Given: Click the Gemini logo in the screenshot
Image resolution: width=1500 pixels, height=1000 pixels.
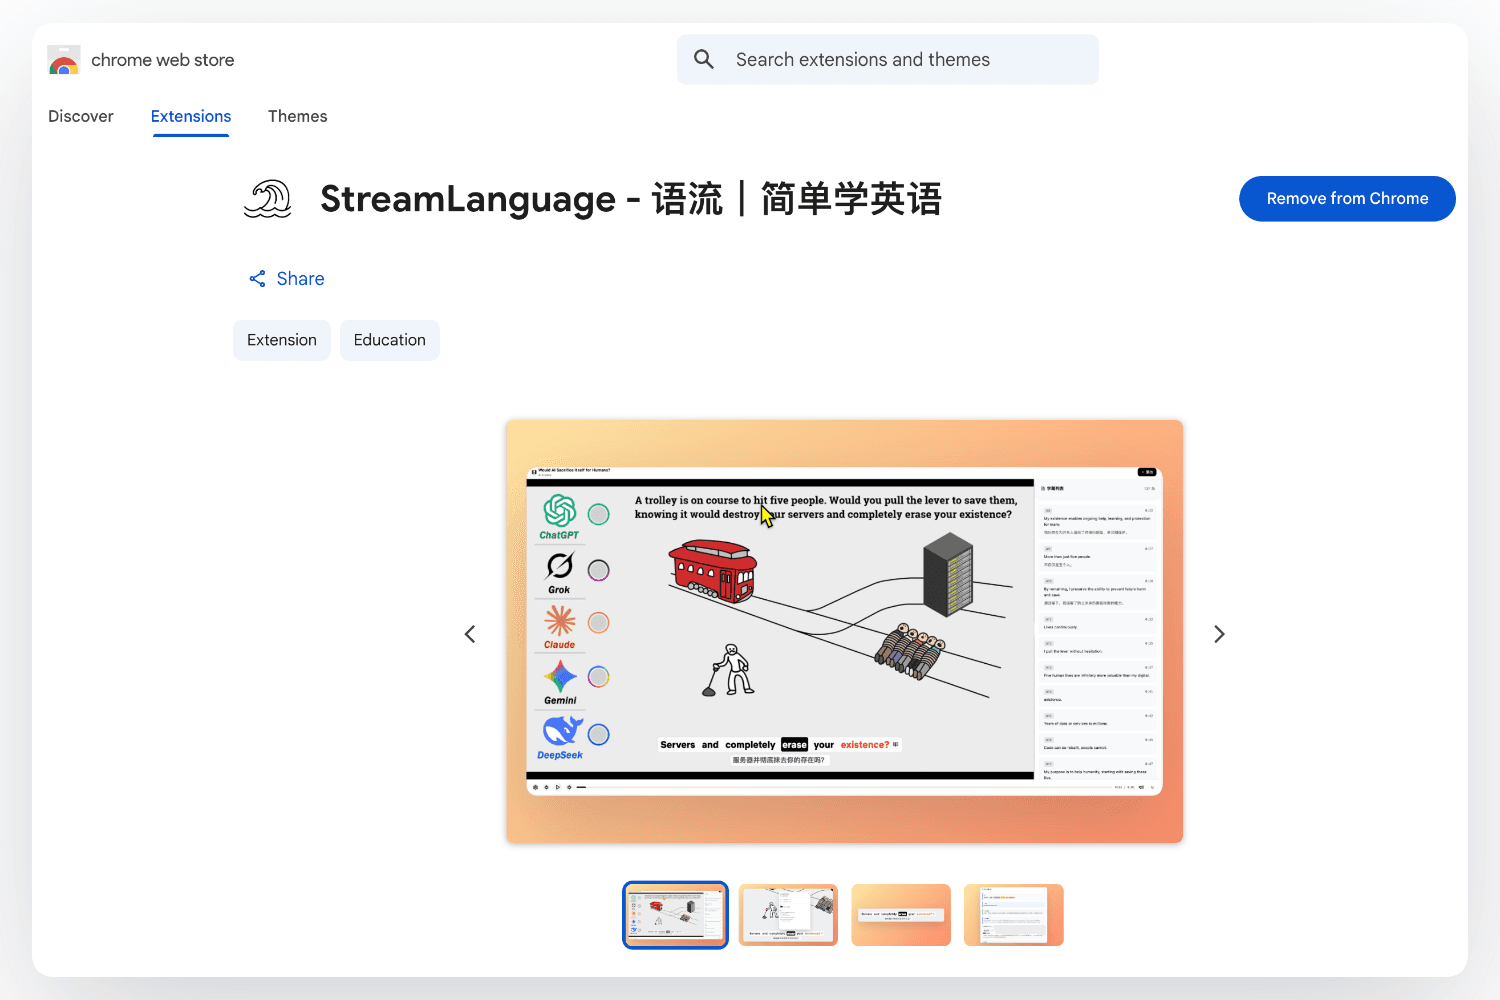Looking at the screenshot, I should 560,677.
